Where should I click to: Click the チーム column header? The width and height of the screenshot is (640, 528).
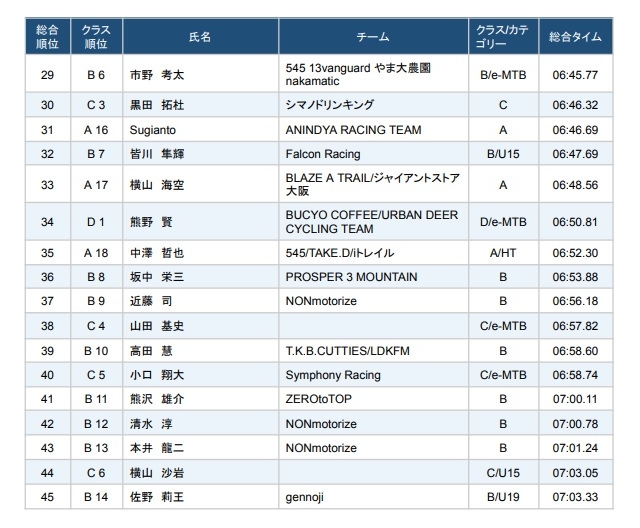(372, 37)
